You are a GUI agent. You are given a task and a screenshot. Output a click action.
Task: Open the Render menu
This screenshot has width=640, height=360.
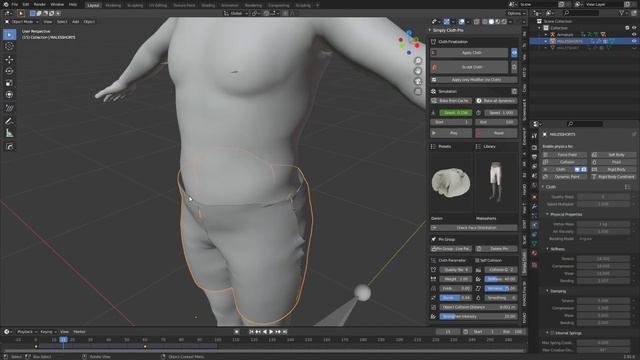coord(40,4)
